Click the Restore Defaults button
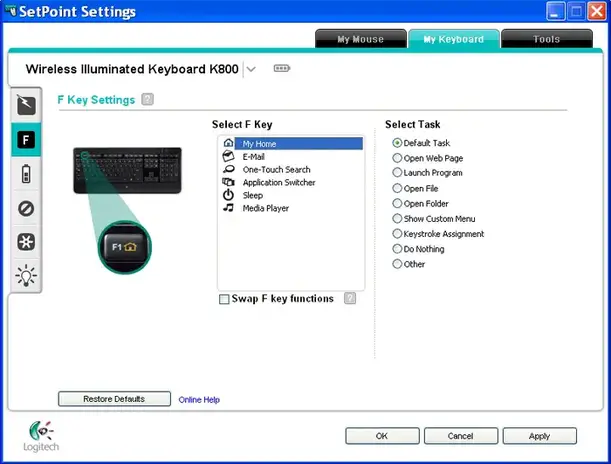Viewport: 611px width, 464px height. click(114, 399)
